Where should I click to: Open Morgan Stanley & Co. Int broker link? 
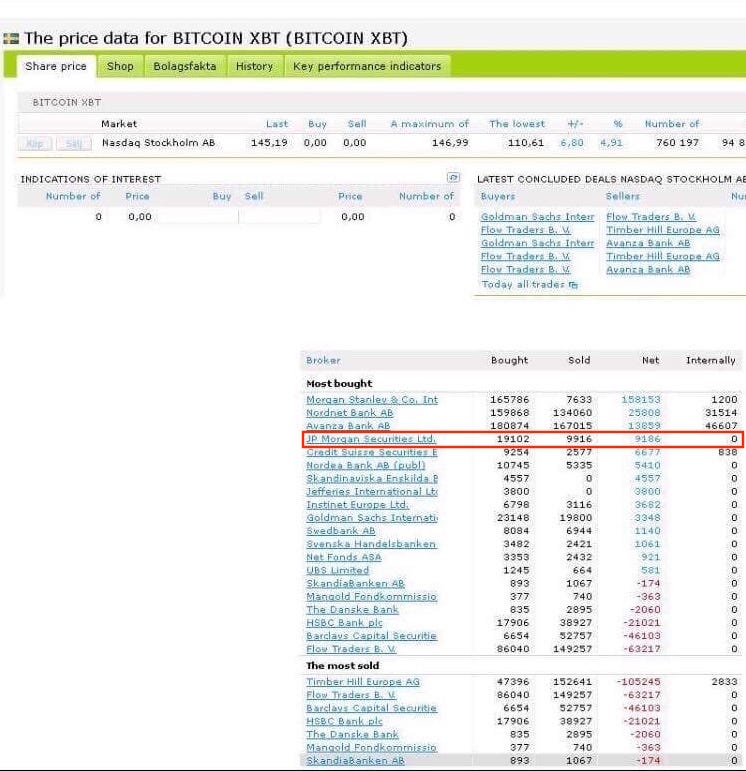click(372, 400)
